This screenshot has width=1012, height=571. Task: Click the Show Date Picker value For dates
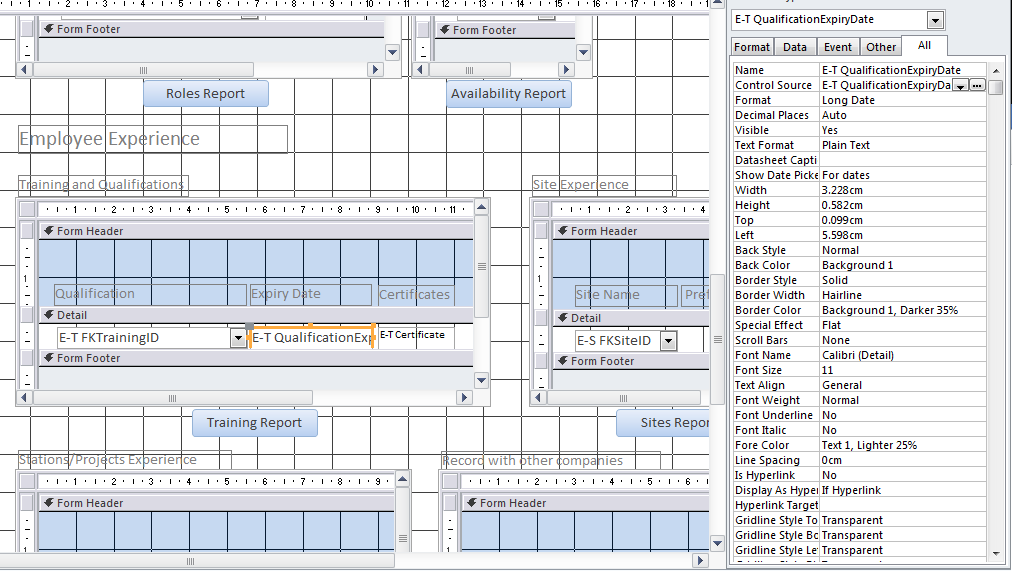tap(903, 175)
